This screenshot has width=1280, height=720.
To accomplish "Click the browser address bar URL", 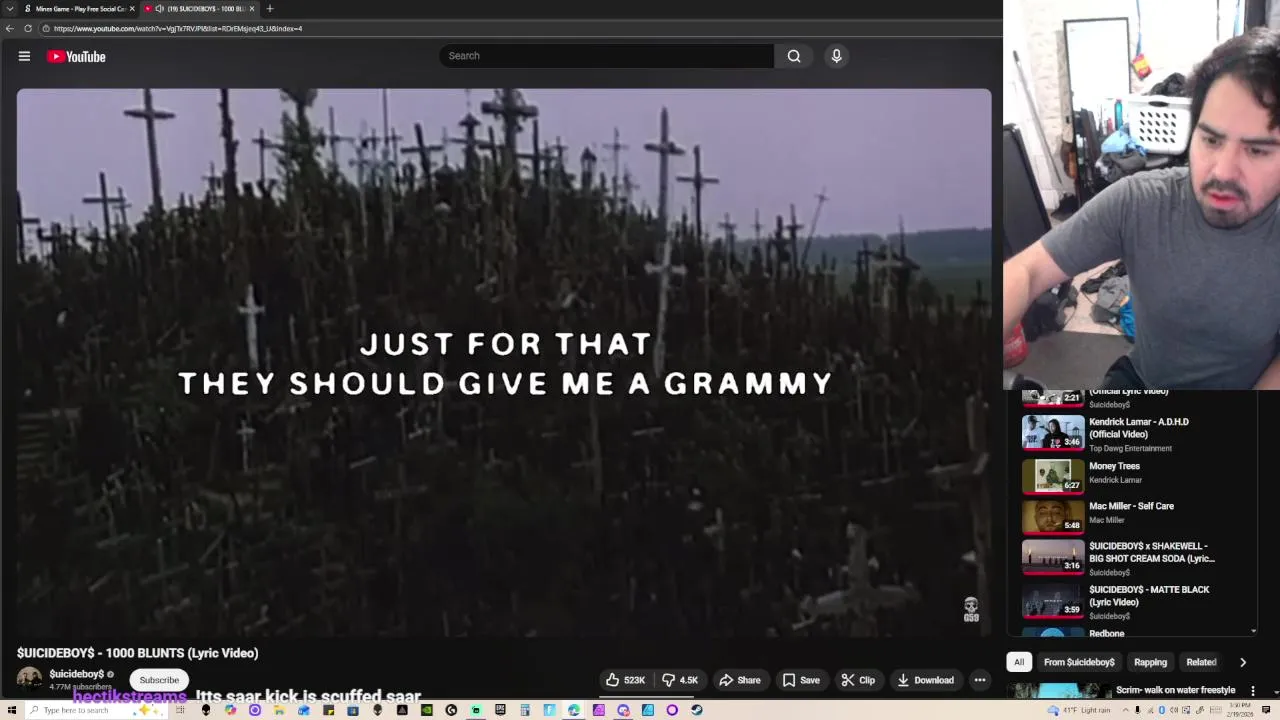I will 178,29.
